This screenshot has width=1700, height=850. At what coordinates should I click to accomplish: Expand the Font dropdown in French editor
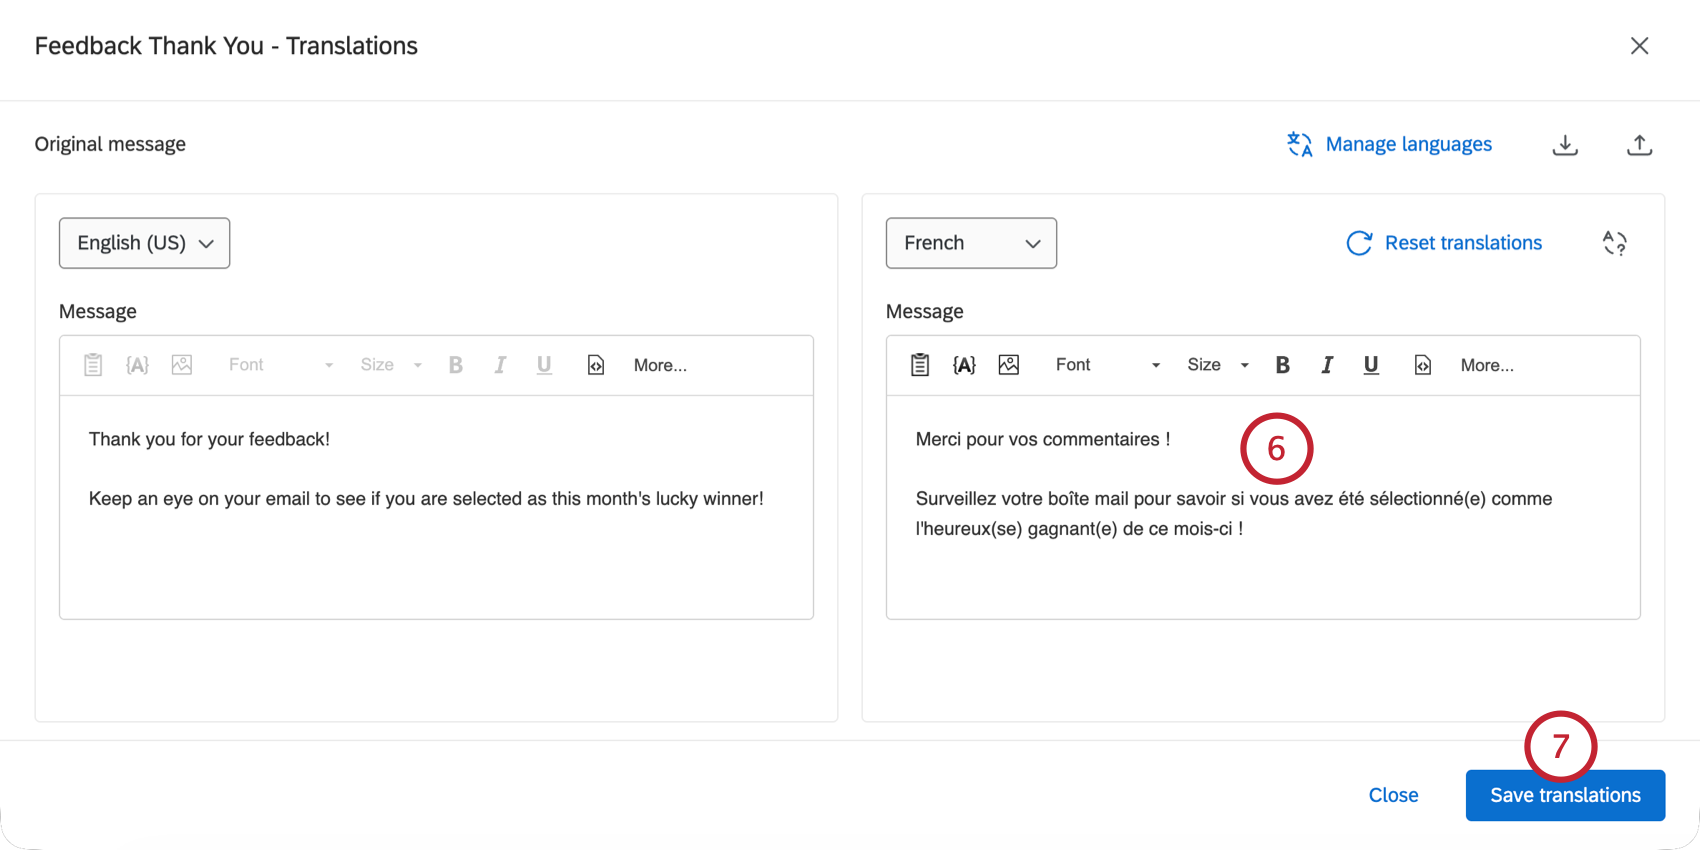pyautogui.click(x=1107, y=365)
